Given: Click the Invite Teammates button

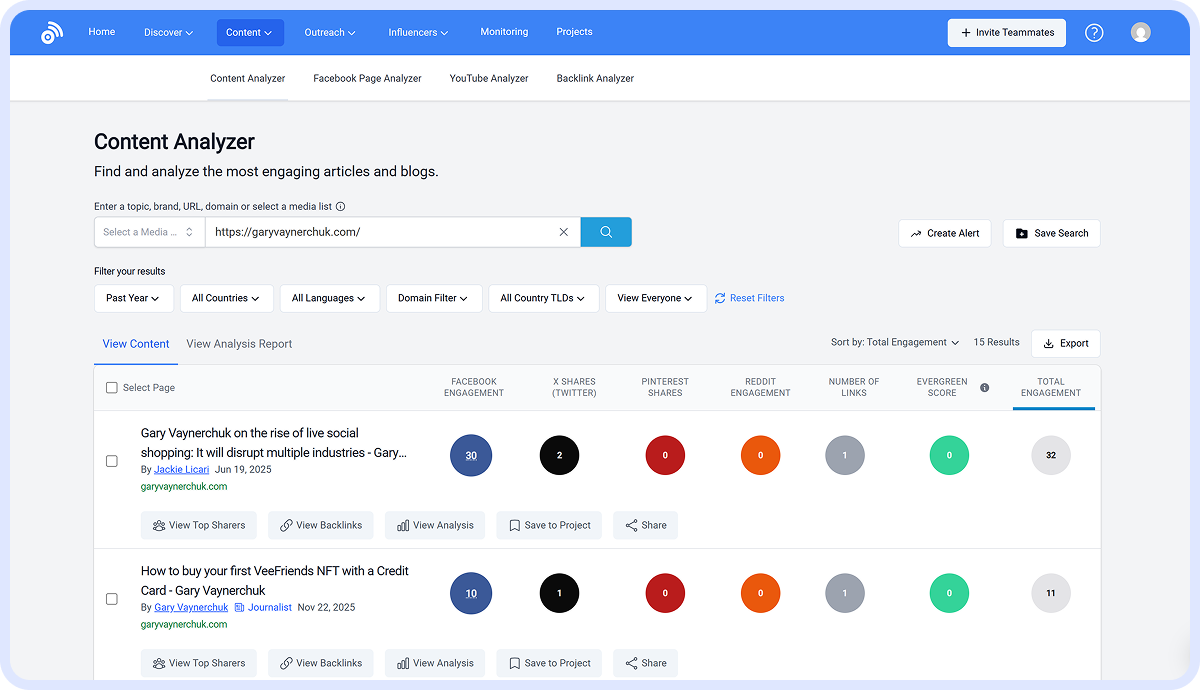Looking at the screenshot, I should [1006, 33].
